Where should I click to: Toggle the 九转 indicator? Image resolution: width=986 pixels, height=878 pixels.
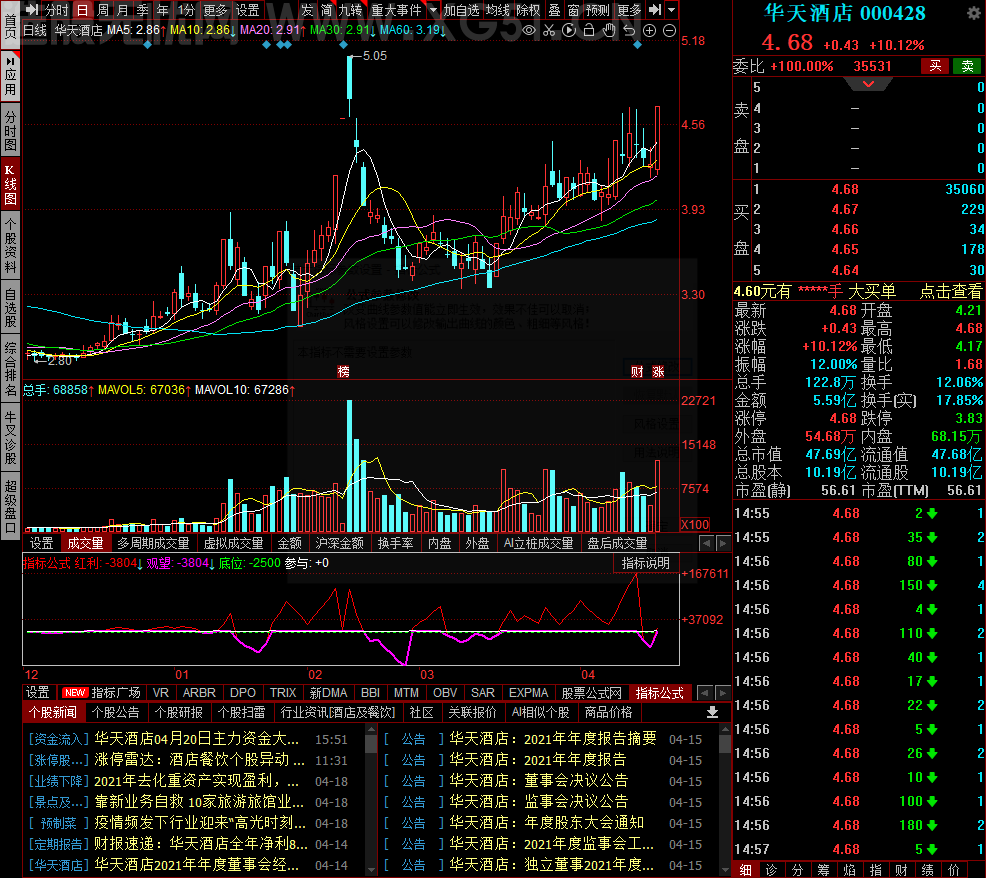pyautogui.click(x=350, y=10)
